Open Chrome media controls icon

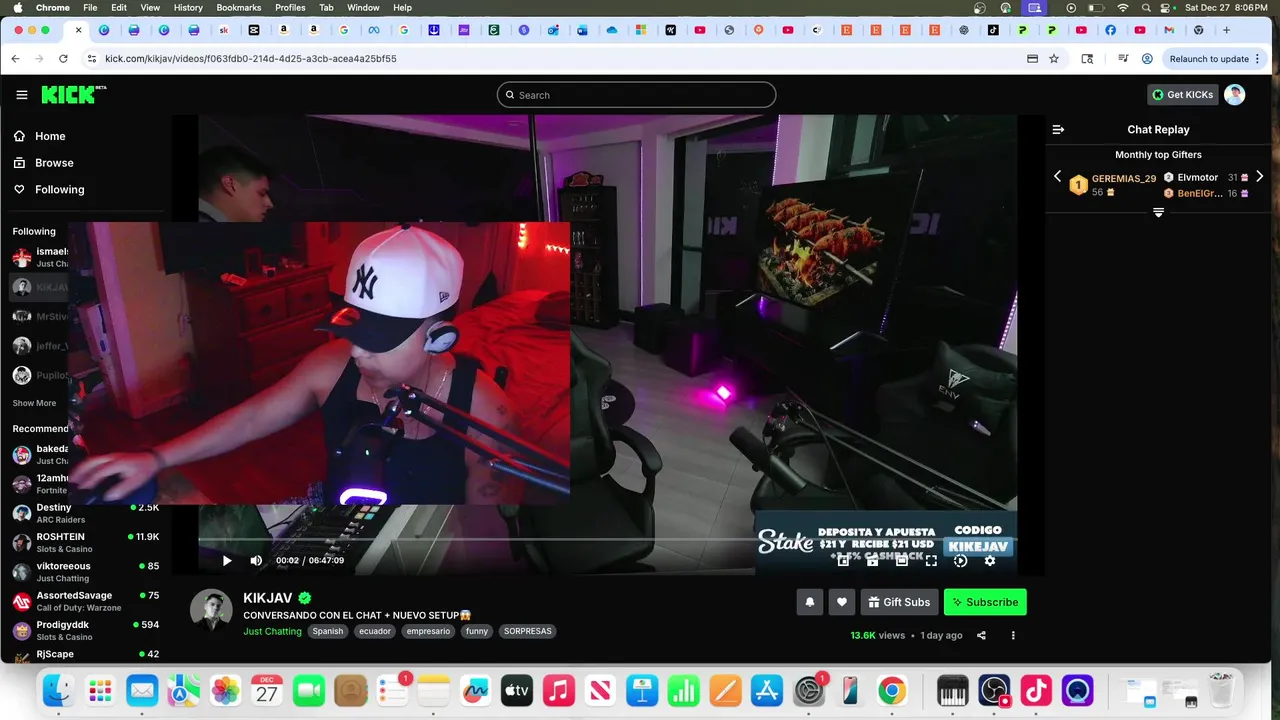tap(1121, 59)
